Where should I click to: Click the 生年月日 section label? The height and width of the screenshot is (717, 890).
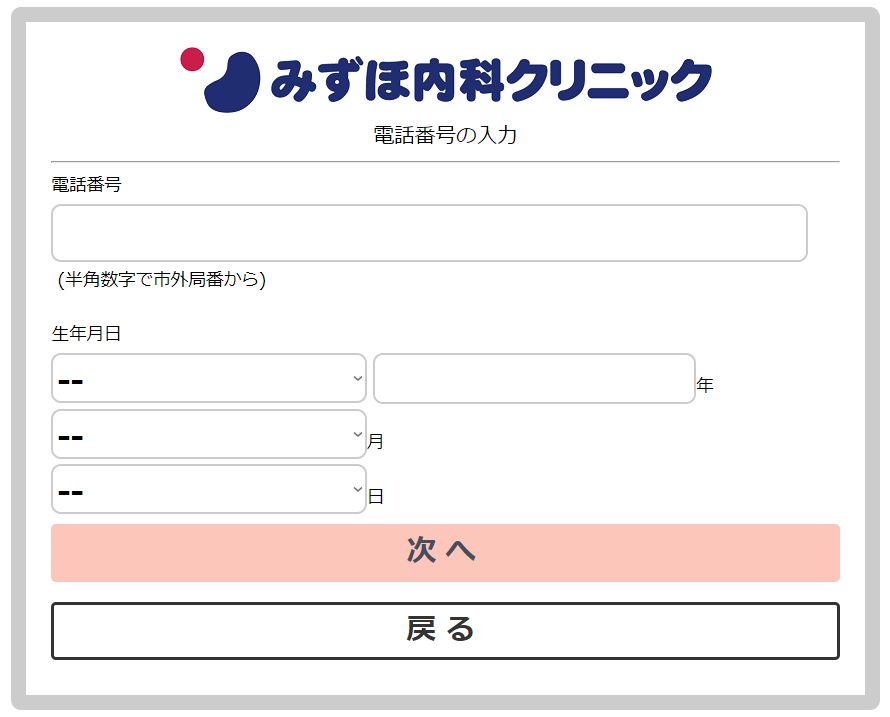point(86,333)
